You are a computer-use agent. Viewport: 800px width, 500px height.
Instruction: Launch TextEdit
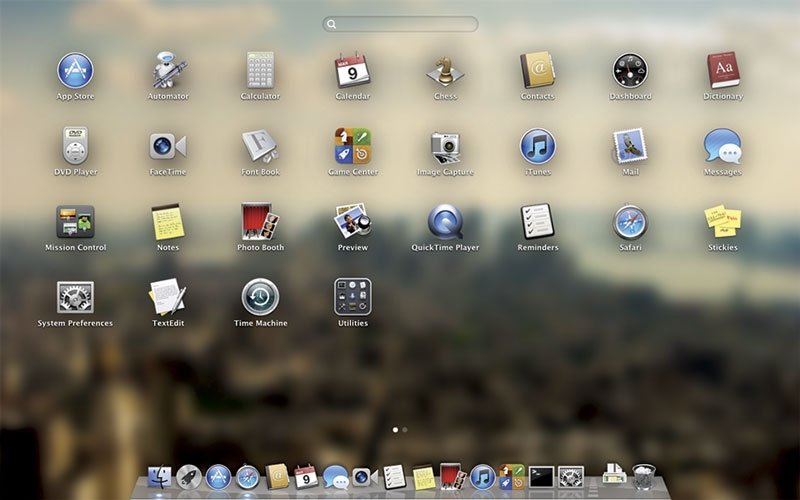point(168,297)
